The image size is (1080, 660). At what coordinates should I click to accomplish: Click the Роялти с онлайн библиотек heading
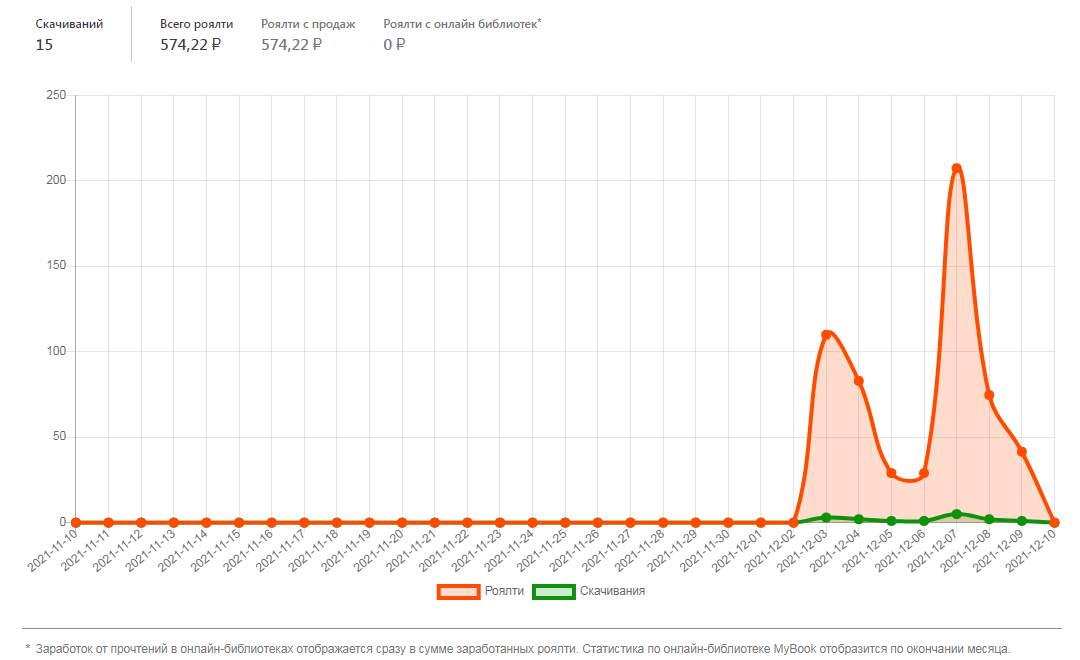461,23
